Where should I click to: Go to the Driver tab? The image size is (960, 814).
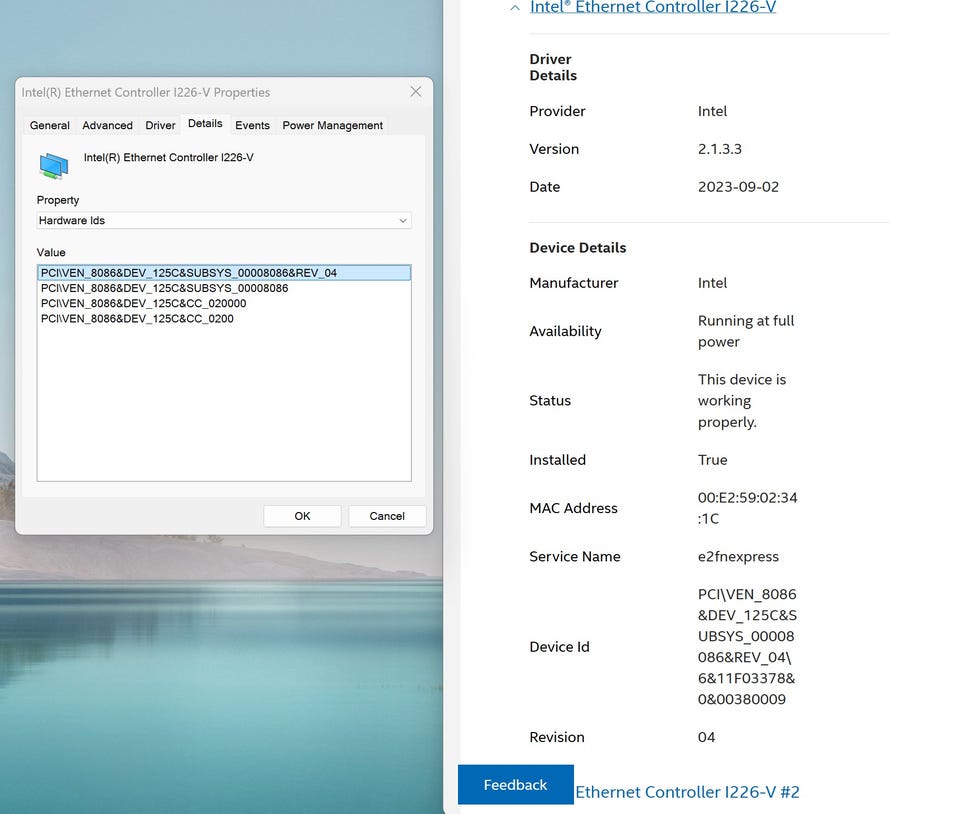tap(160, 125)
